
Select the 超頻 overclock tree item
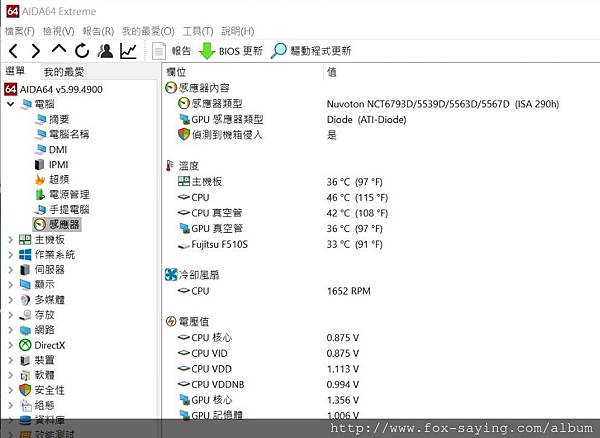tap(52, 179)
